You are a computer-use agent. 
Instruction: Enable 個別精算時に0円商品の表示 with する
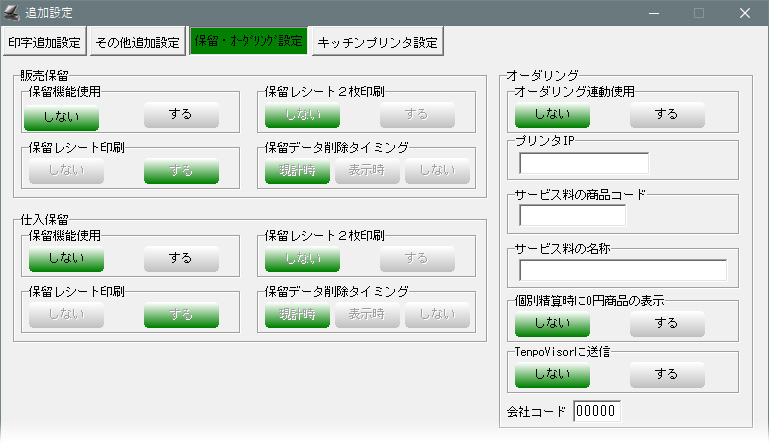667,324
